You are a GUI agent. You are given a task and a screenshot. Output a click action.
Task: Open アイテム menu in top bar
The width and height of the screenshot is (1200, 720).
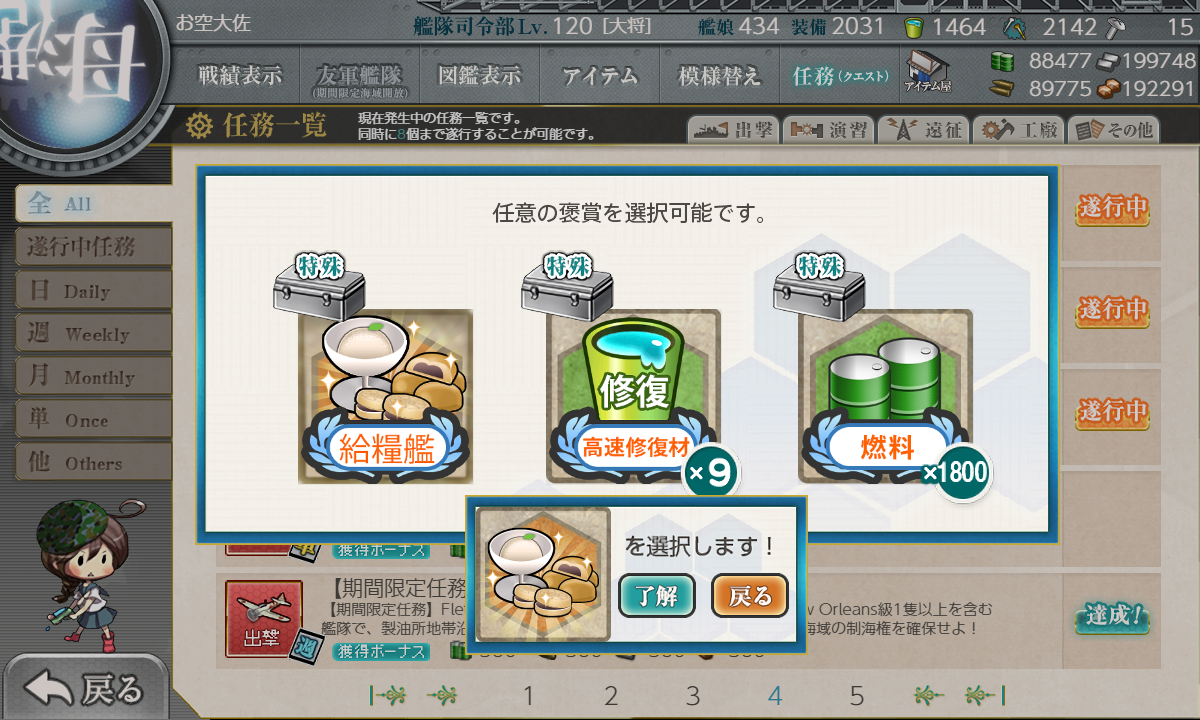(x=599, y=76)
